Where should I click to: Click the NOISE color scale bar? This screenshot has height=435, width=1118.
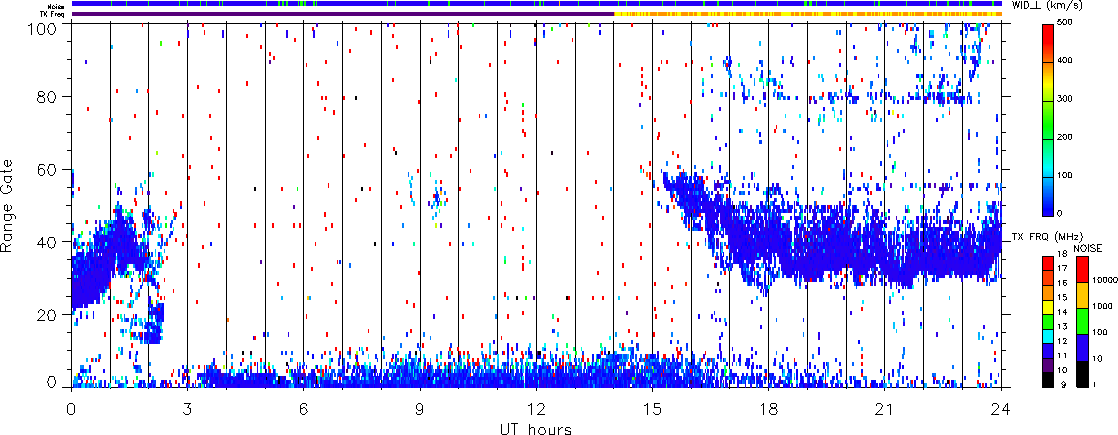1082,322
